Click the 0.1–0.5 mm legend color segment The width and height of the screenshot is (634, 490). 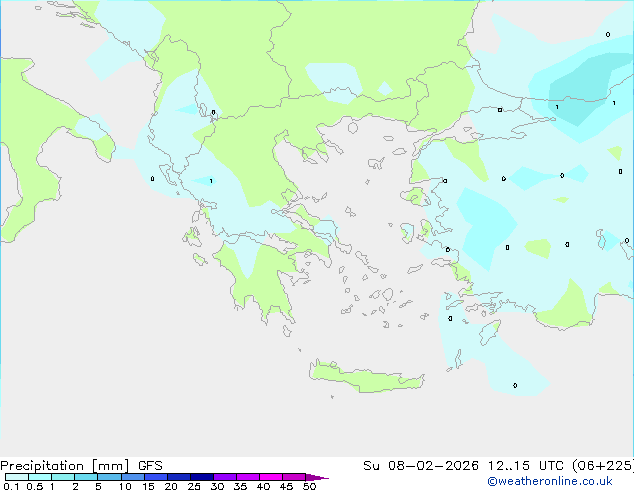coord(17,477)
